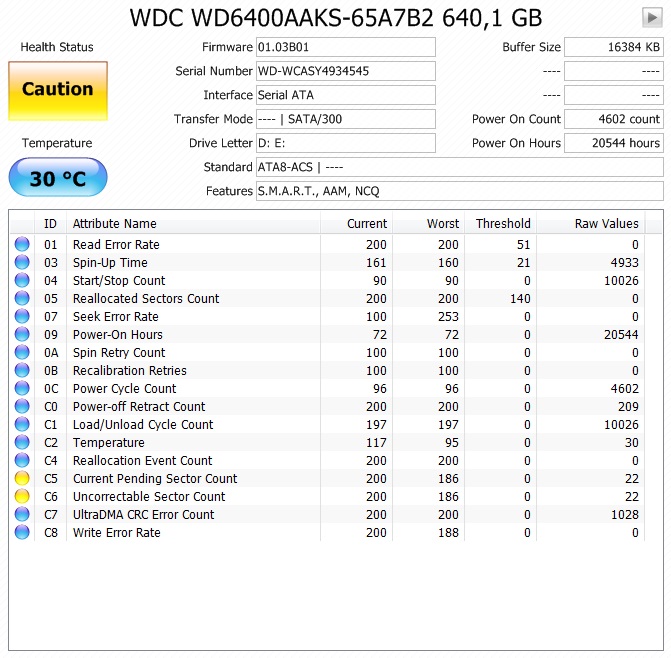The width and height of the screenshot is (671, 658).
Task: Click yellow warning icon for Current Pending Sector Count
Action: click(22, 478)
